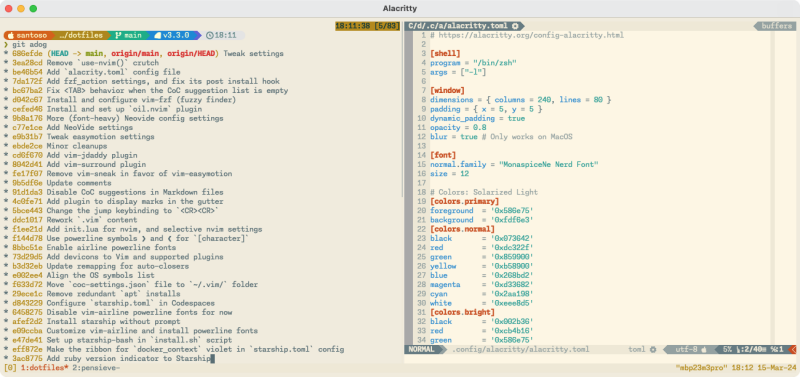
Task: Click the [colors.bright] section header
Action: 463,312
